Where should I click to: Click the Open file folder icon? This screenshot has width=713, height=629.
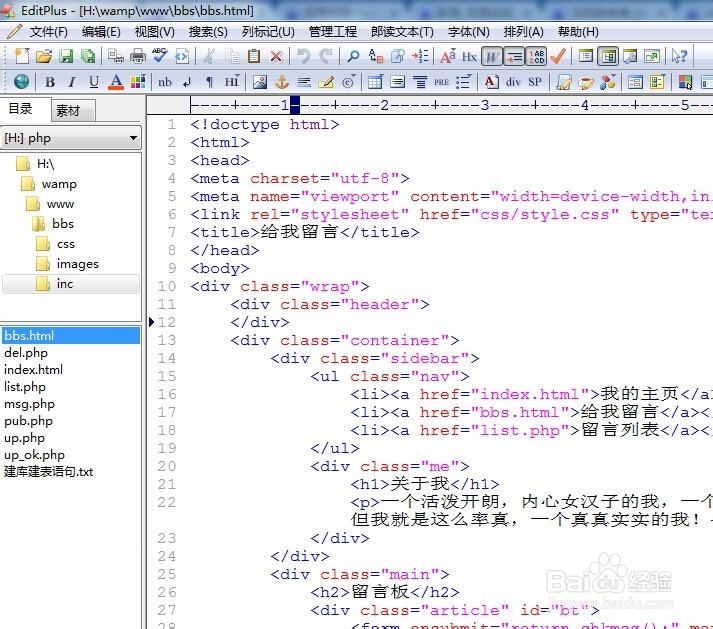[x=44, y=56]
